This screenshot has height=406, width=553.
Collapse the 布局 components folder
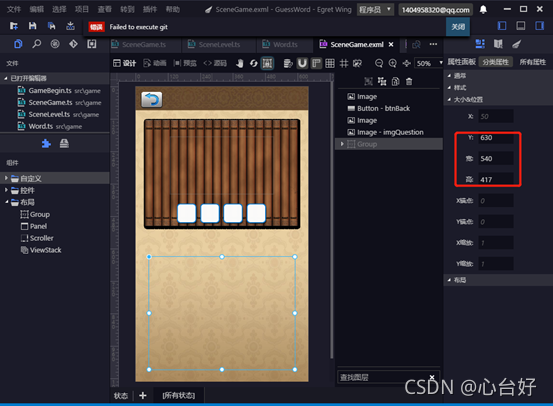(6, 202)
